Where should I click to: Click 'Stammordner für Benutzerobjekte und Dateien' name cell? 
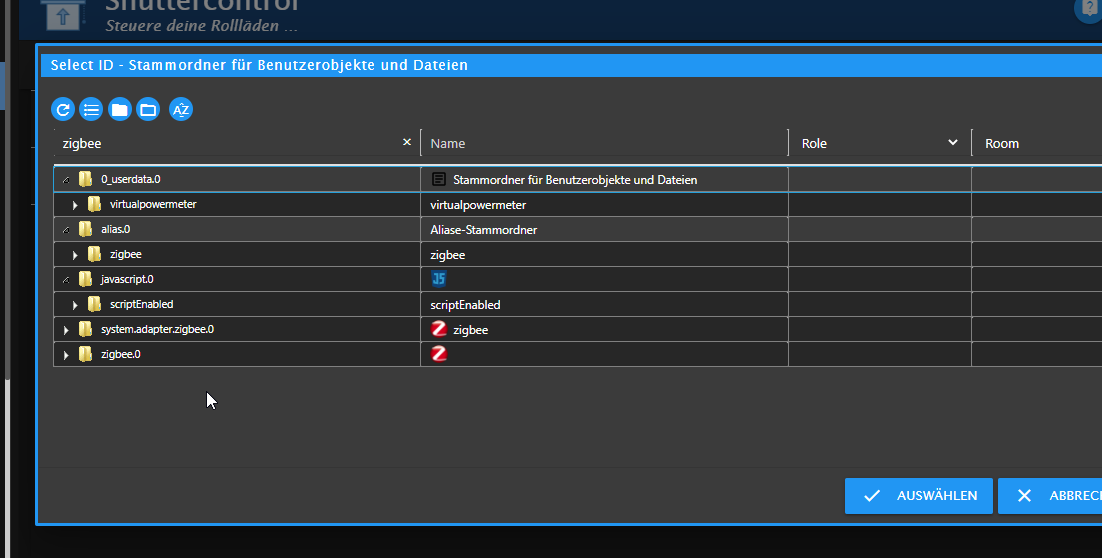[x=604, y=180]
